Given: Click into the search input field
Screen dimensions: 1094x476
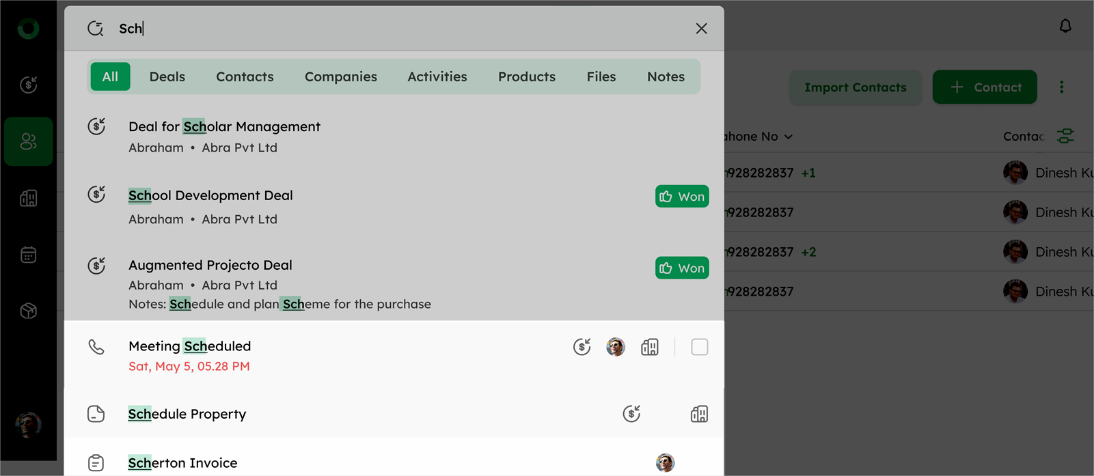Looking at the screenshot, I should (400, 29).
